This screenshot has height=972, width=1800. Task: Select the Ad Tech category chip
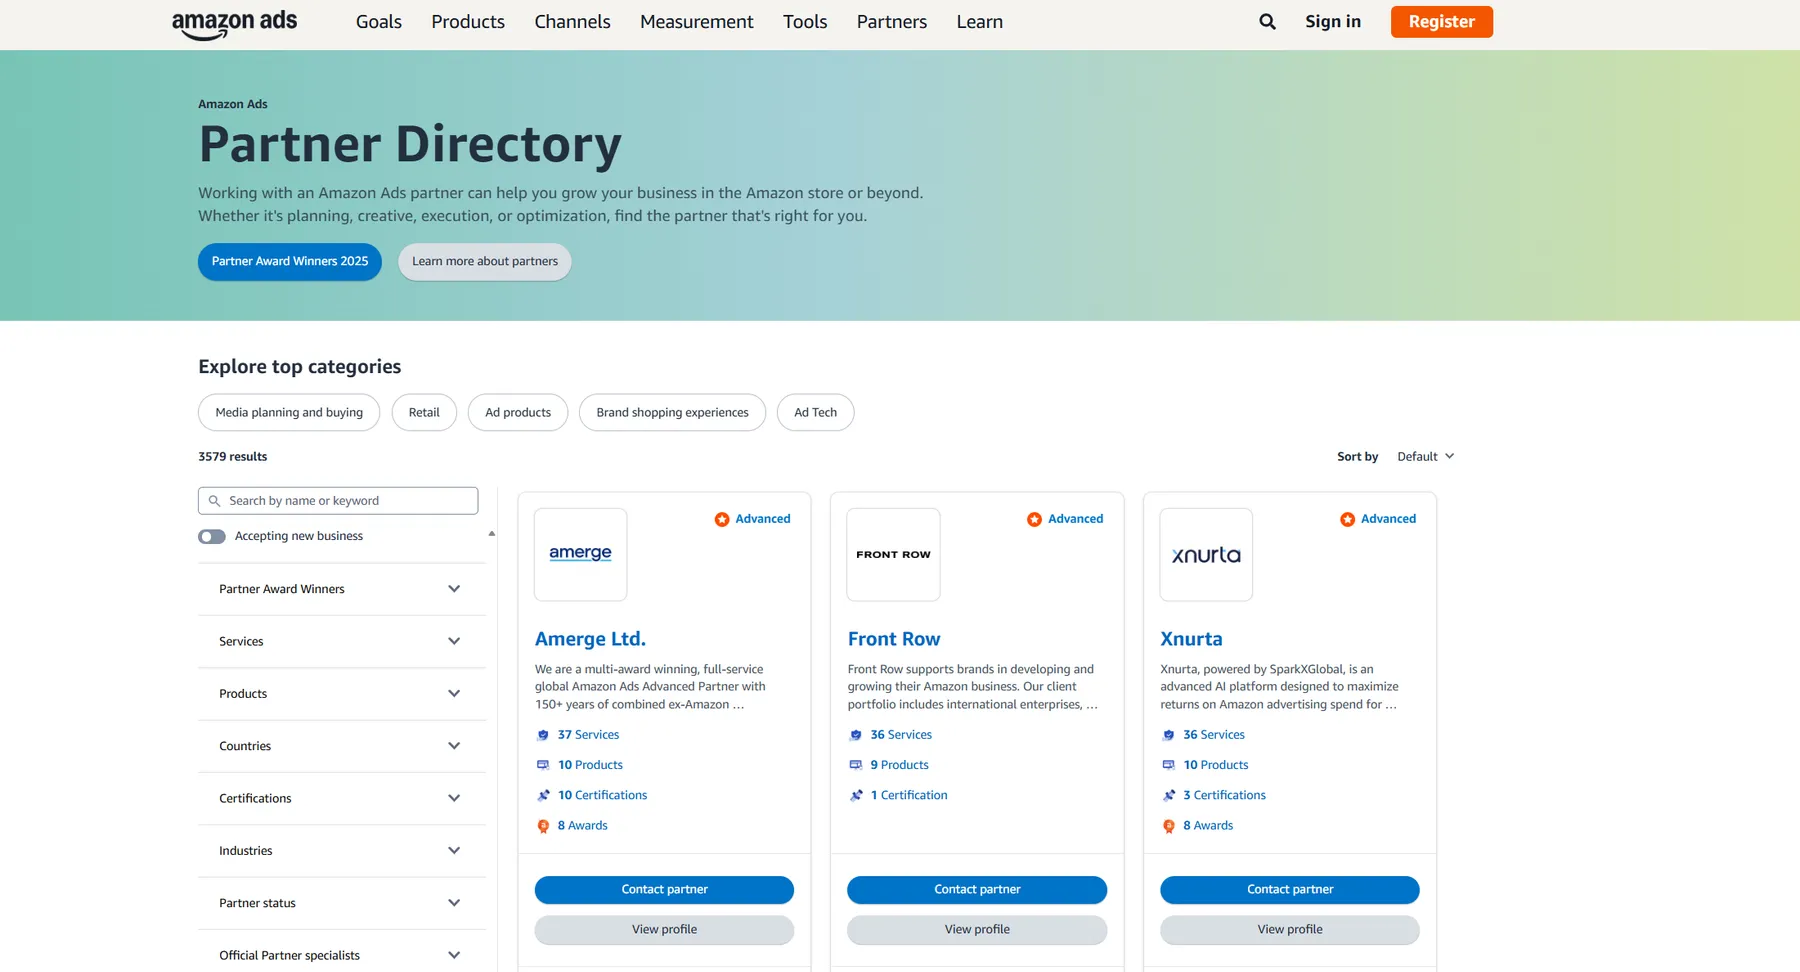point(815,413)
